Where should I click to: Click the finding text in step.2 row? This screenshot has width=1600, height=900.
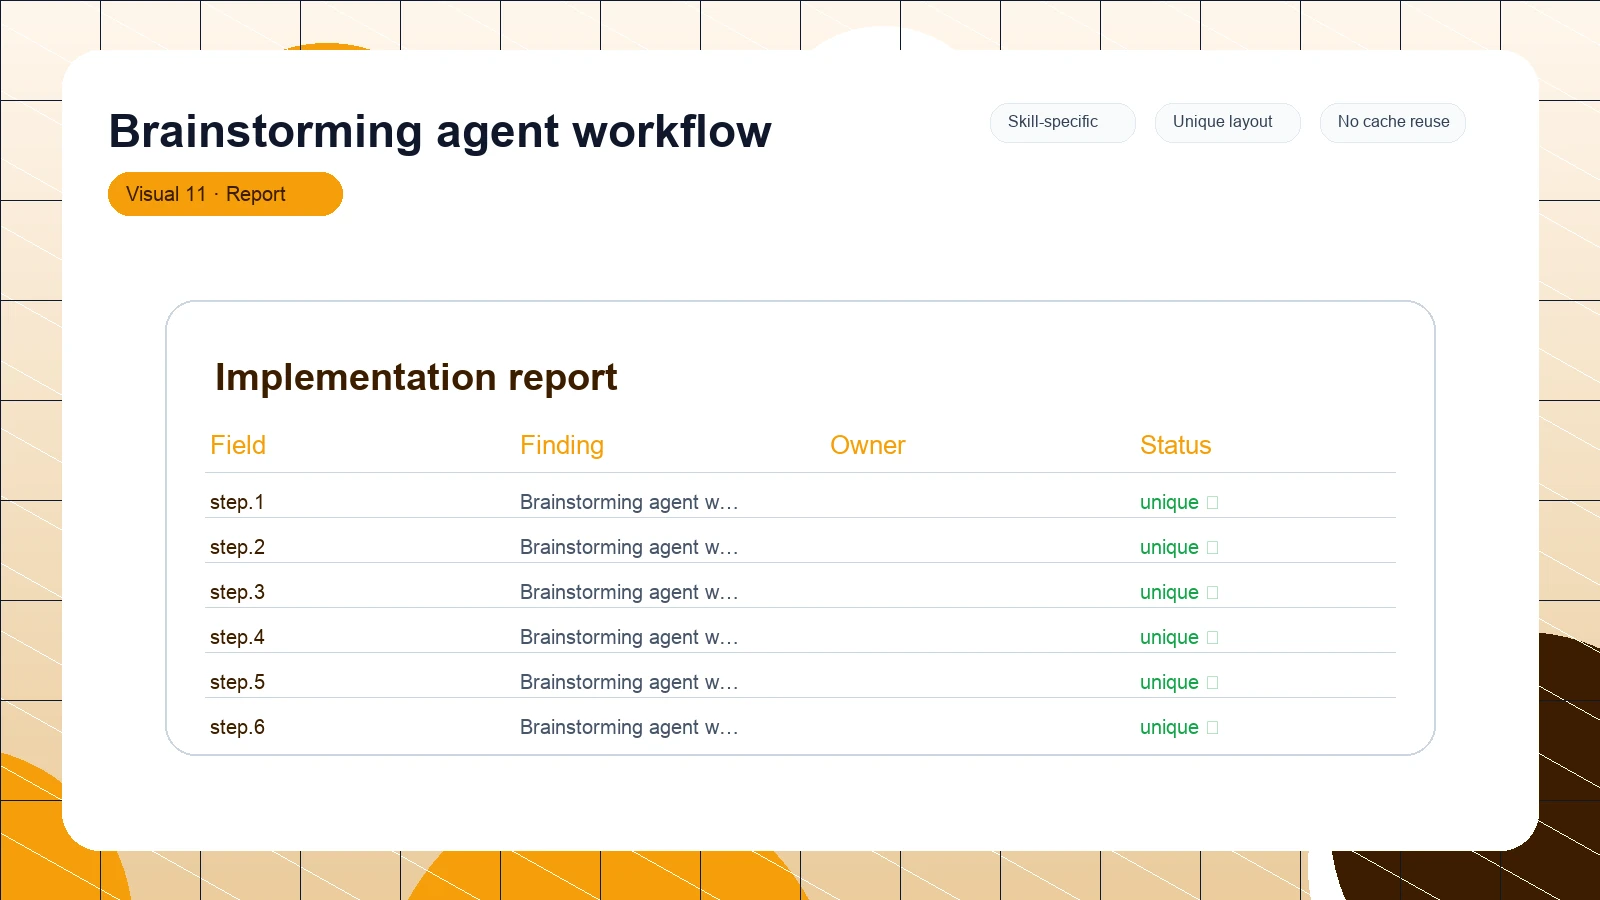[629, 547]
